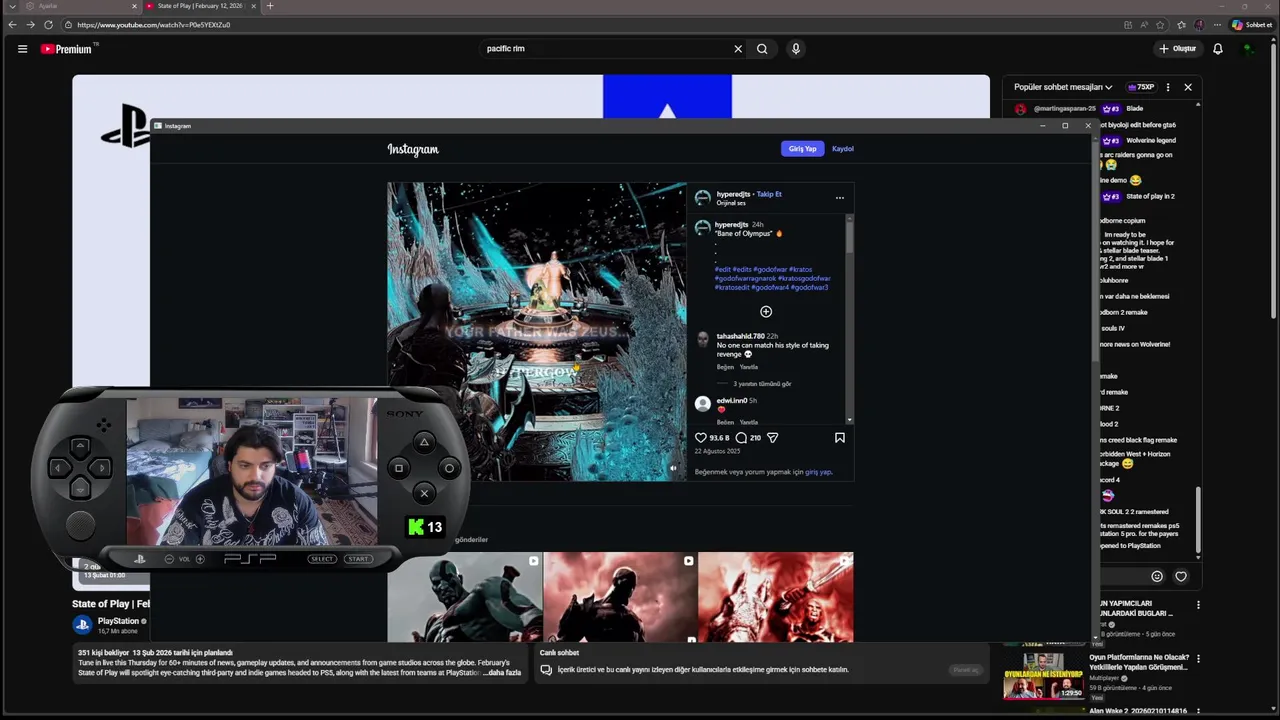The height and width of the screenshot is (720, 1280).
Task: Expand the Popüler sohbet mesajları dropdown
Action: coord(1063,87)
